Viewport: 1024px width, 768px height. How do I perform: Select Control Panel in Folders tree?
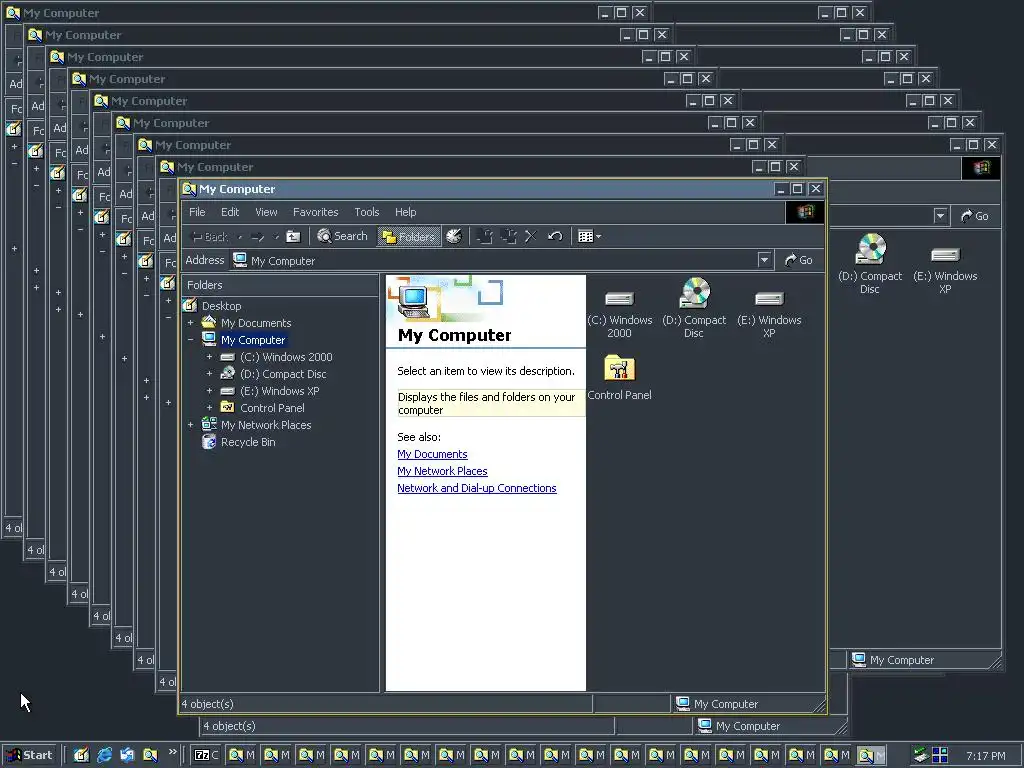tap(272, 408)
